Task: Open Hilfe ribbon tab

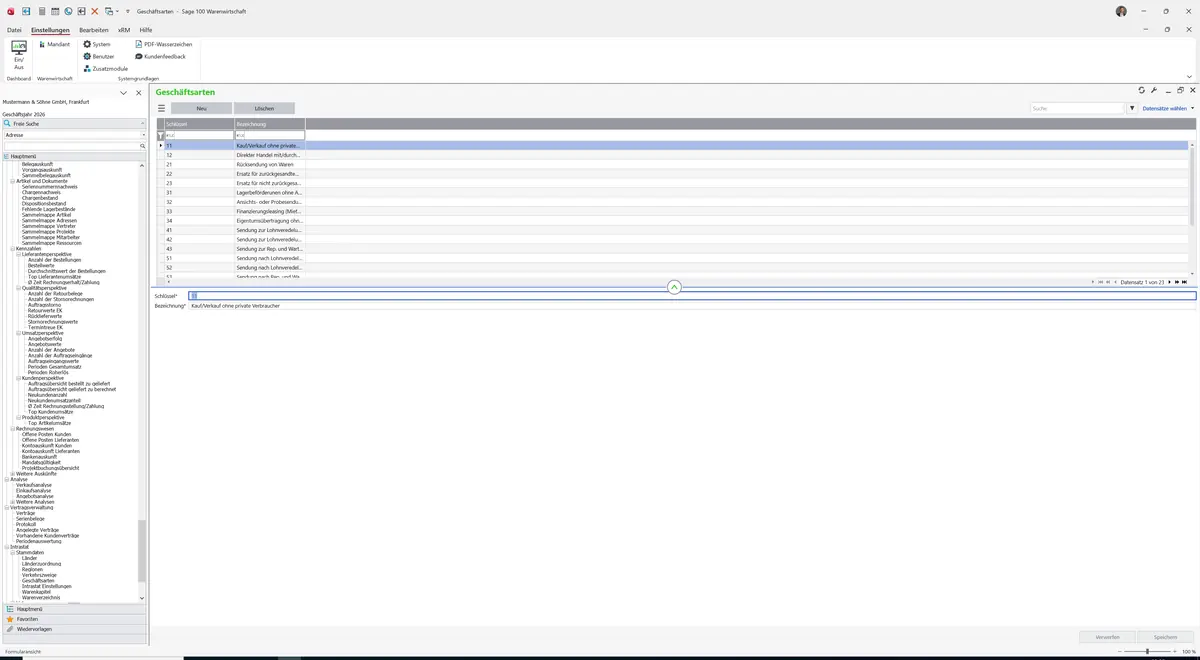Action: coord(146,30)
